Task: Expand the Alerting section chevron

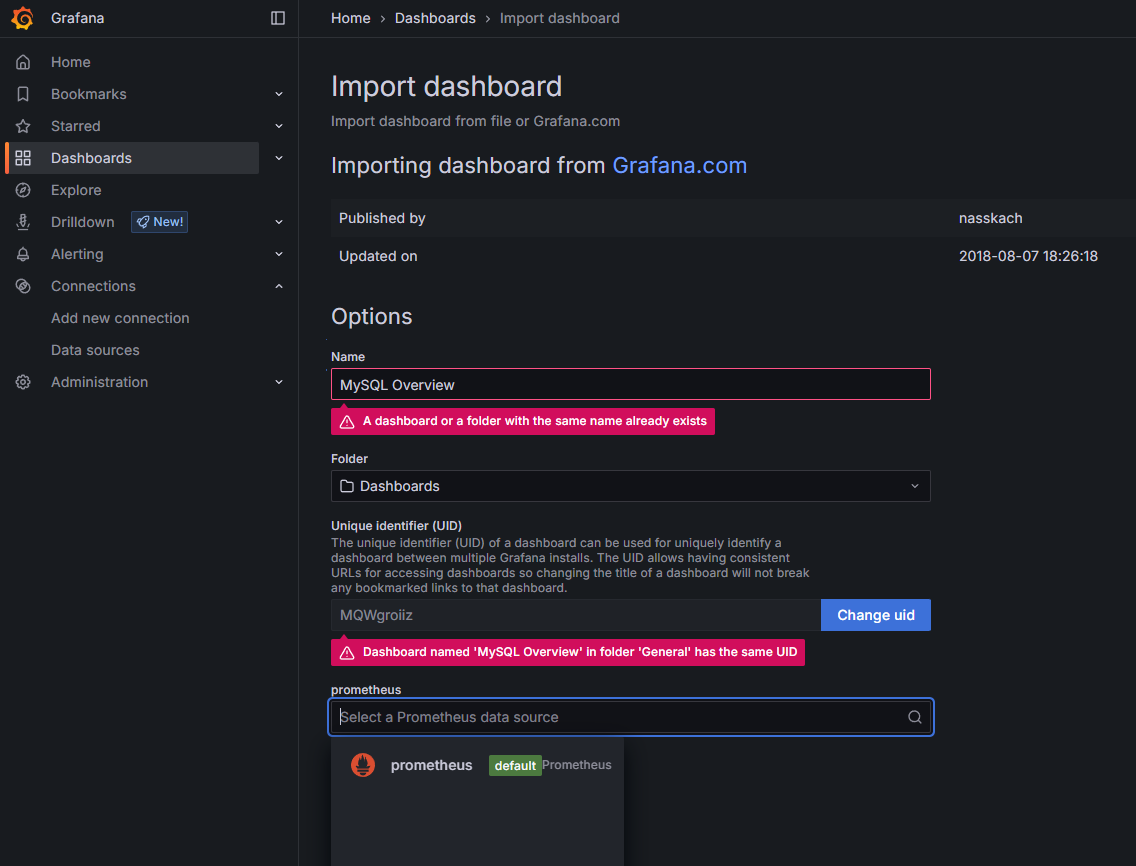Action: [279, 254]
